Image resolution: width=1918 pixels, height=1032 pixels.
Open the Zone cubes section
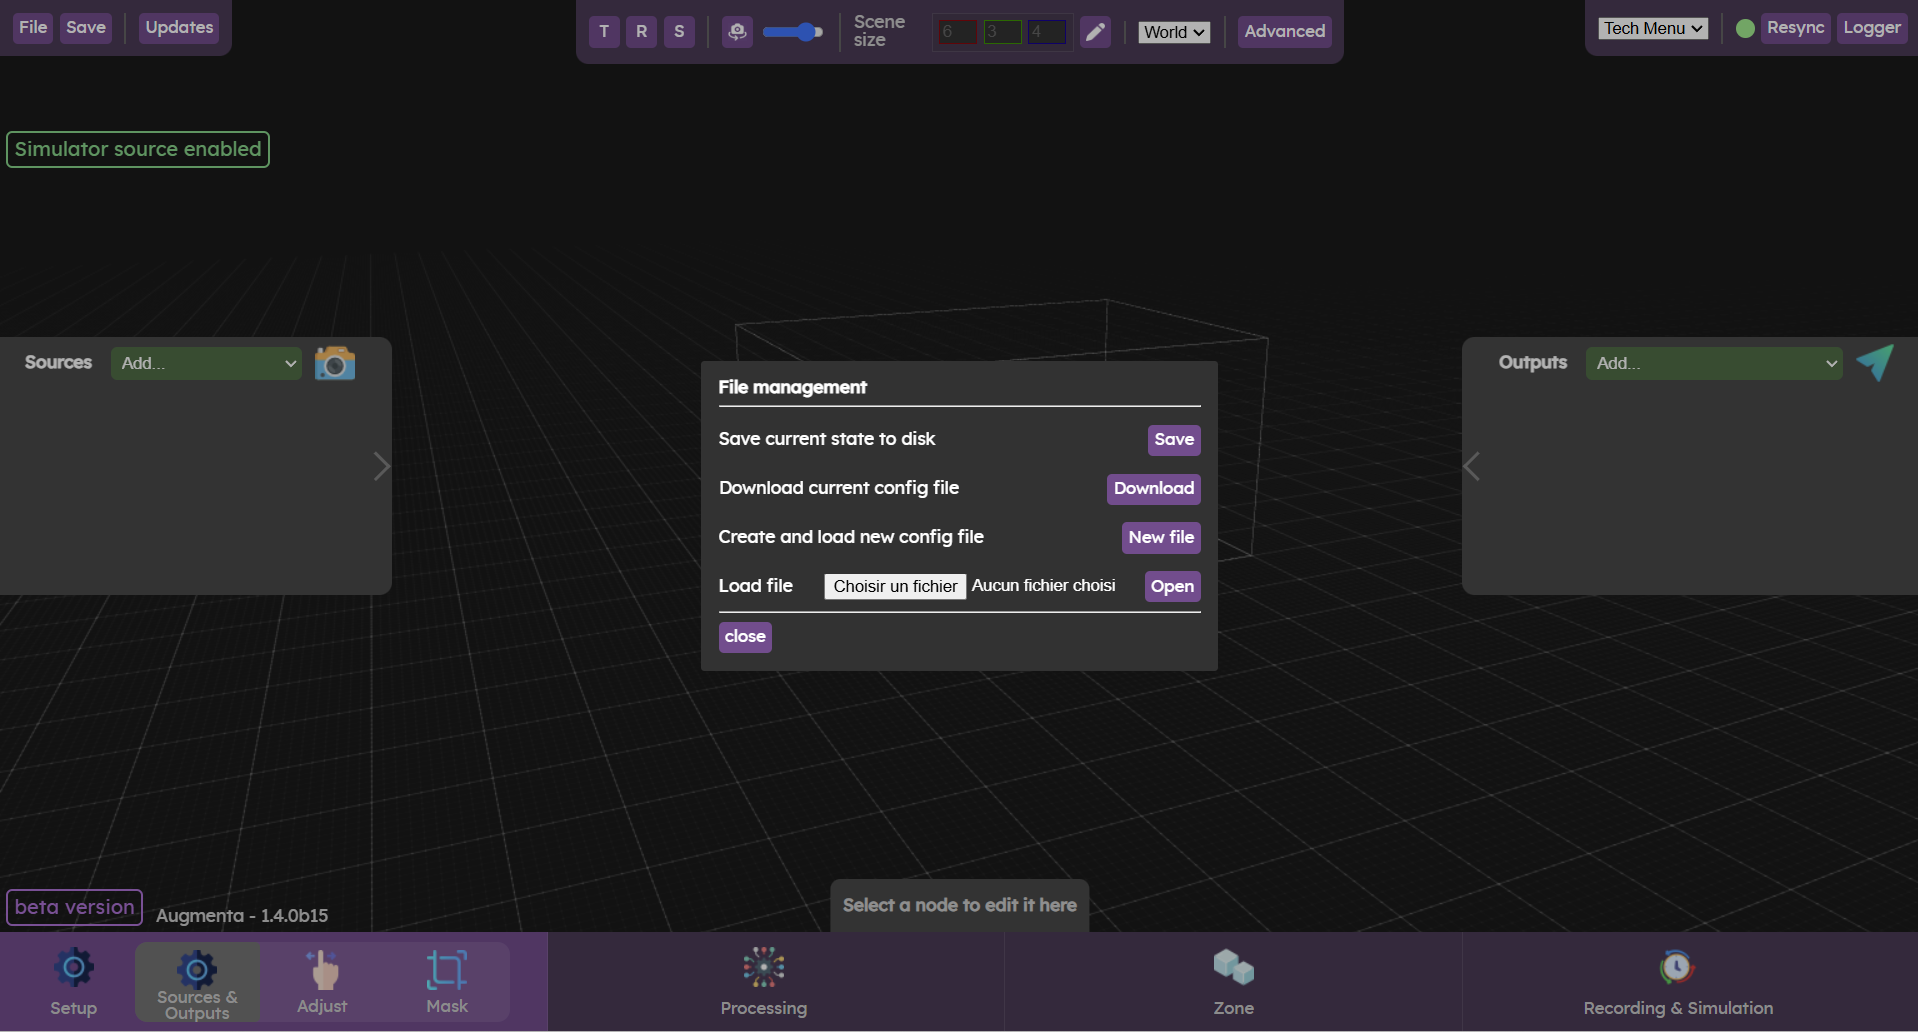click(1234, 982)
